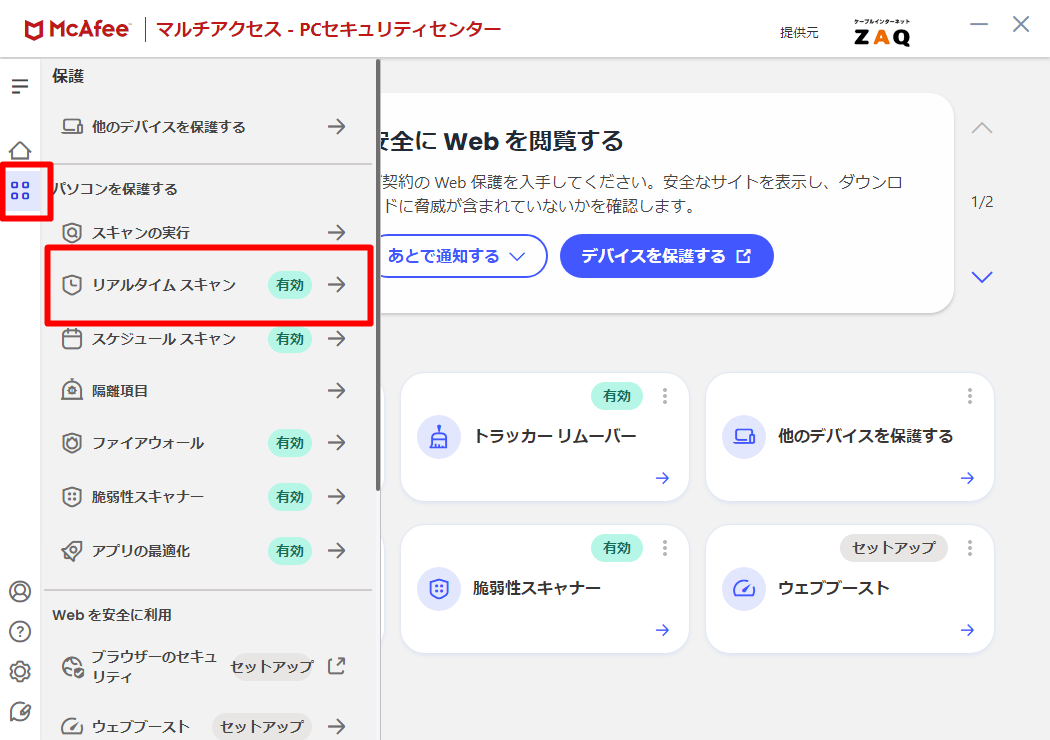This screenshot has height=740, width=1050.
Task: Click the gauge icon on ウェブブースト card
Action: tap(743, 589)
